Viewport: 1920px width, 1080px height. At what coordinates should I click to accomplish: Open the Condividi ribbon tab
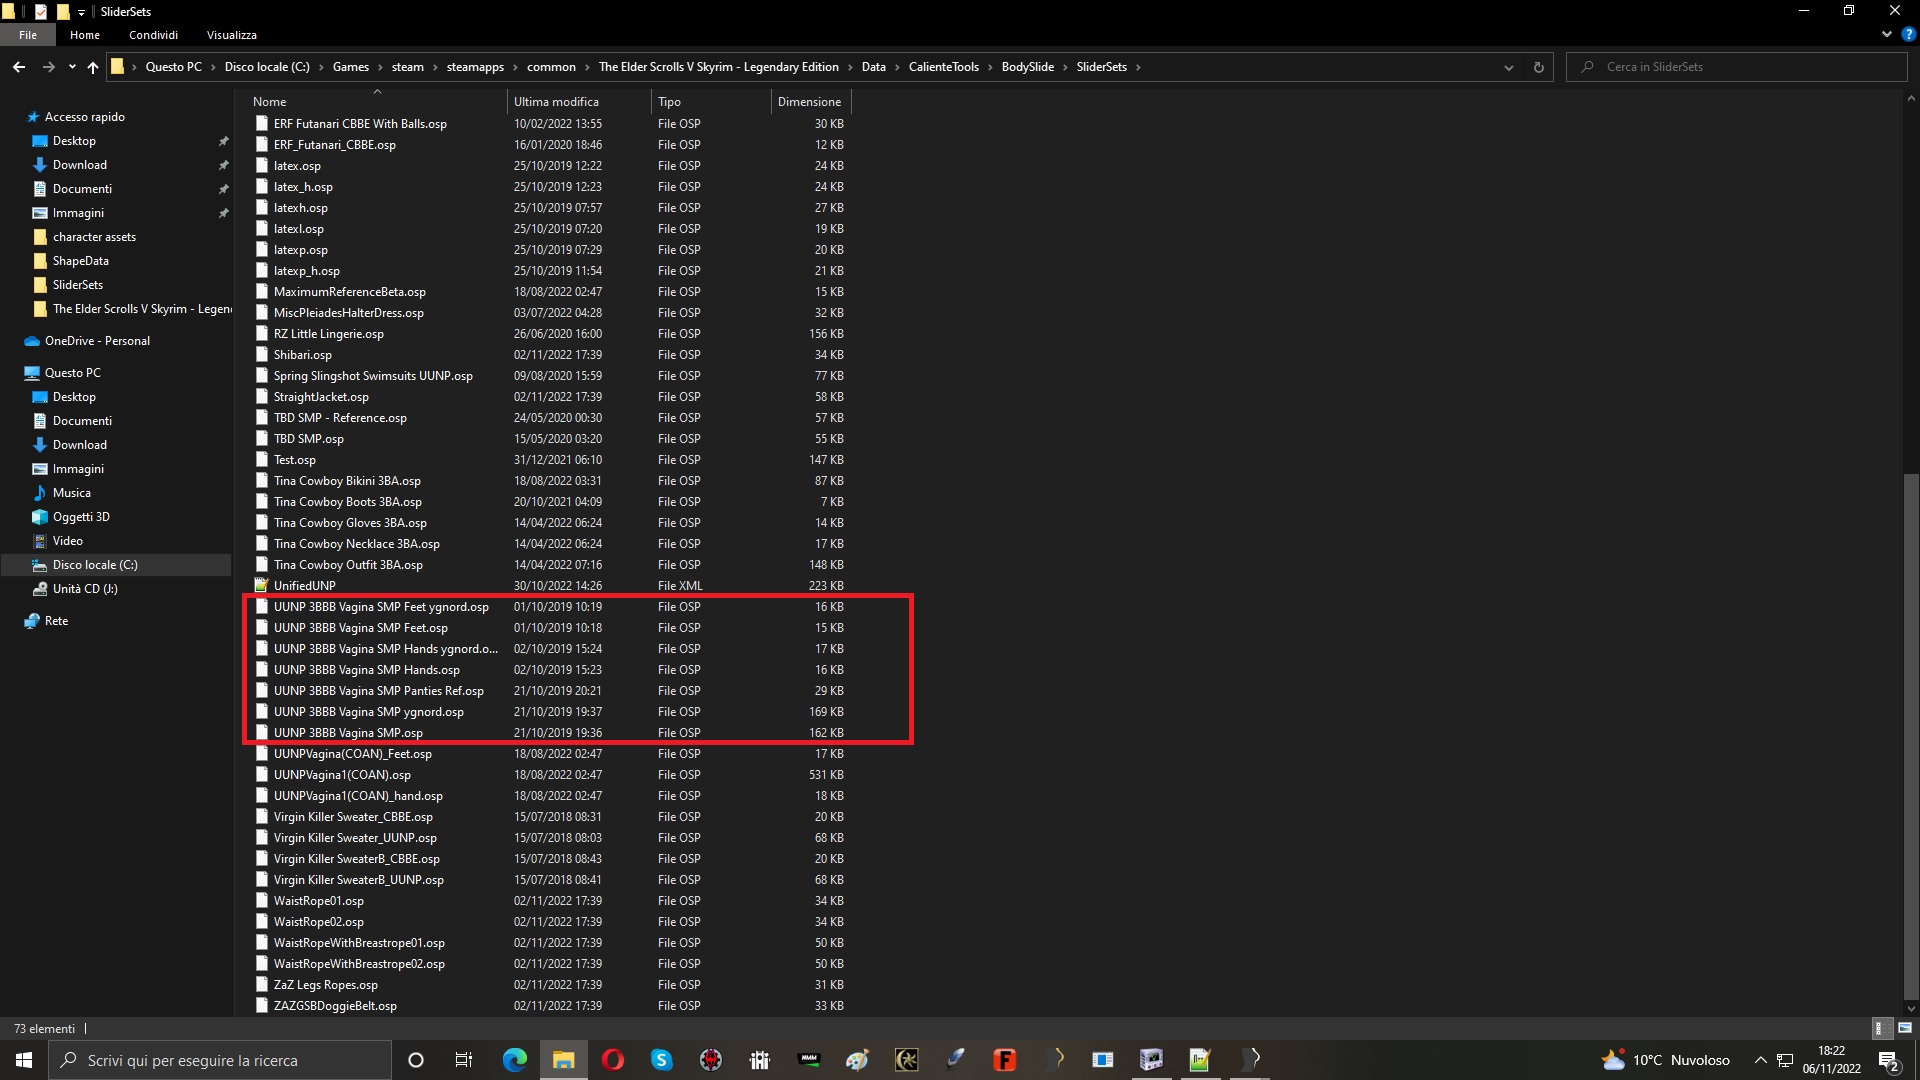152,34
